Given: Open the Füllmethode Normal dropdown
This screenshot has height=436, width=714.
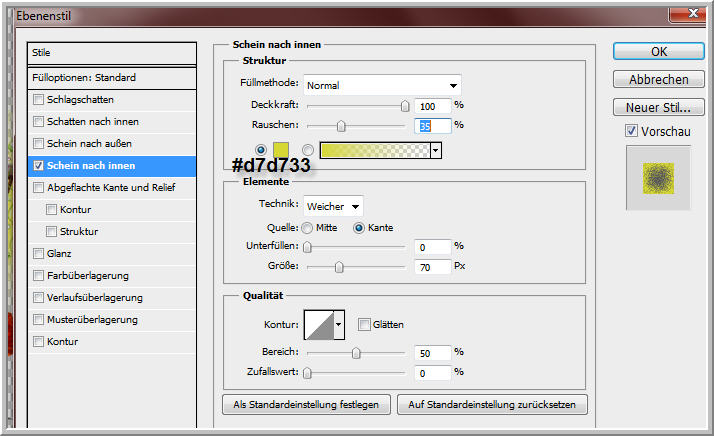Looking at the screenshot, I should 382,85.
